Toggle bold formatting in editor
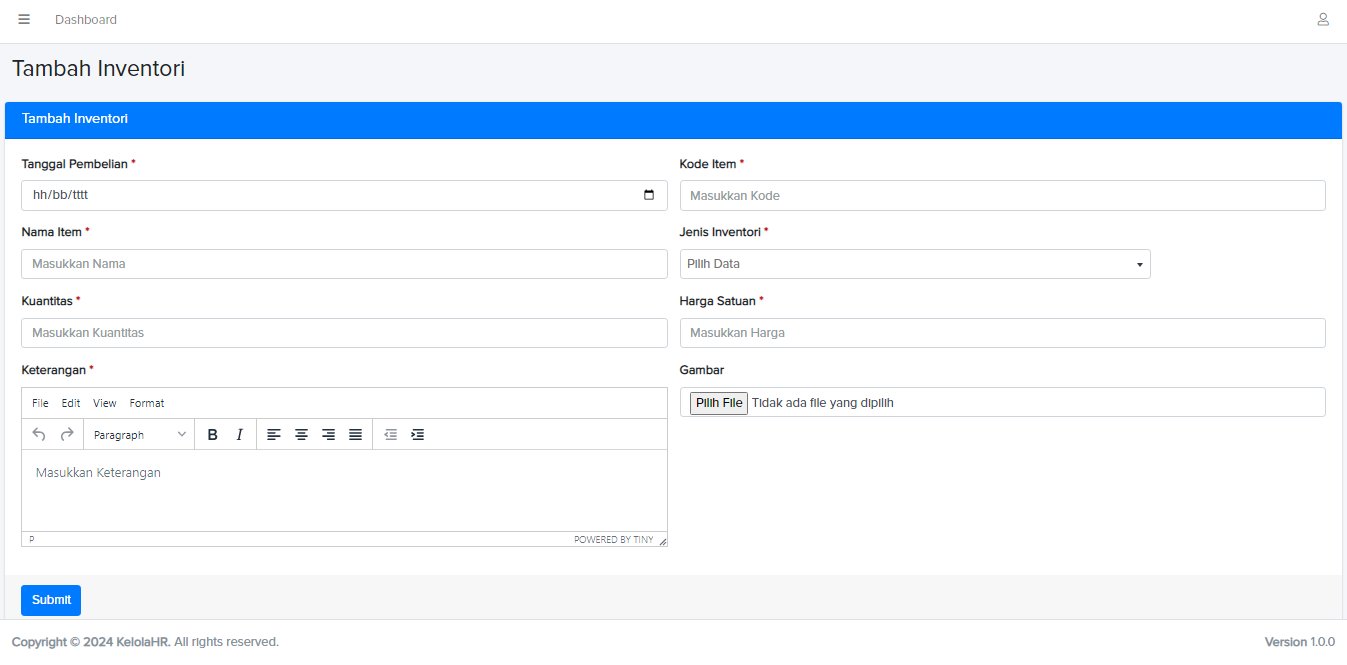Screen dimensions: 1347x665 click(212, 435)
